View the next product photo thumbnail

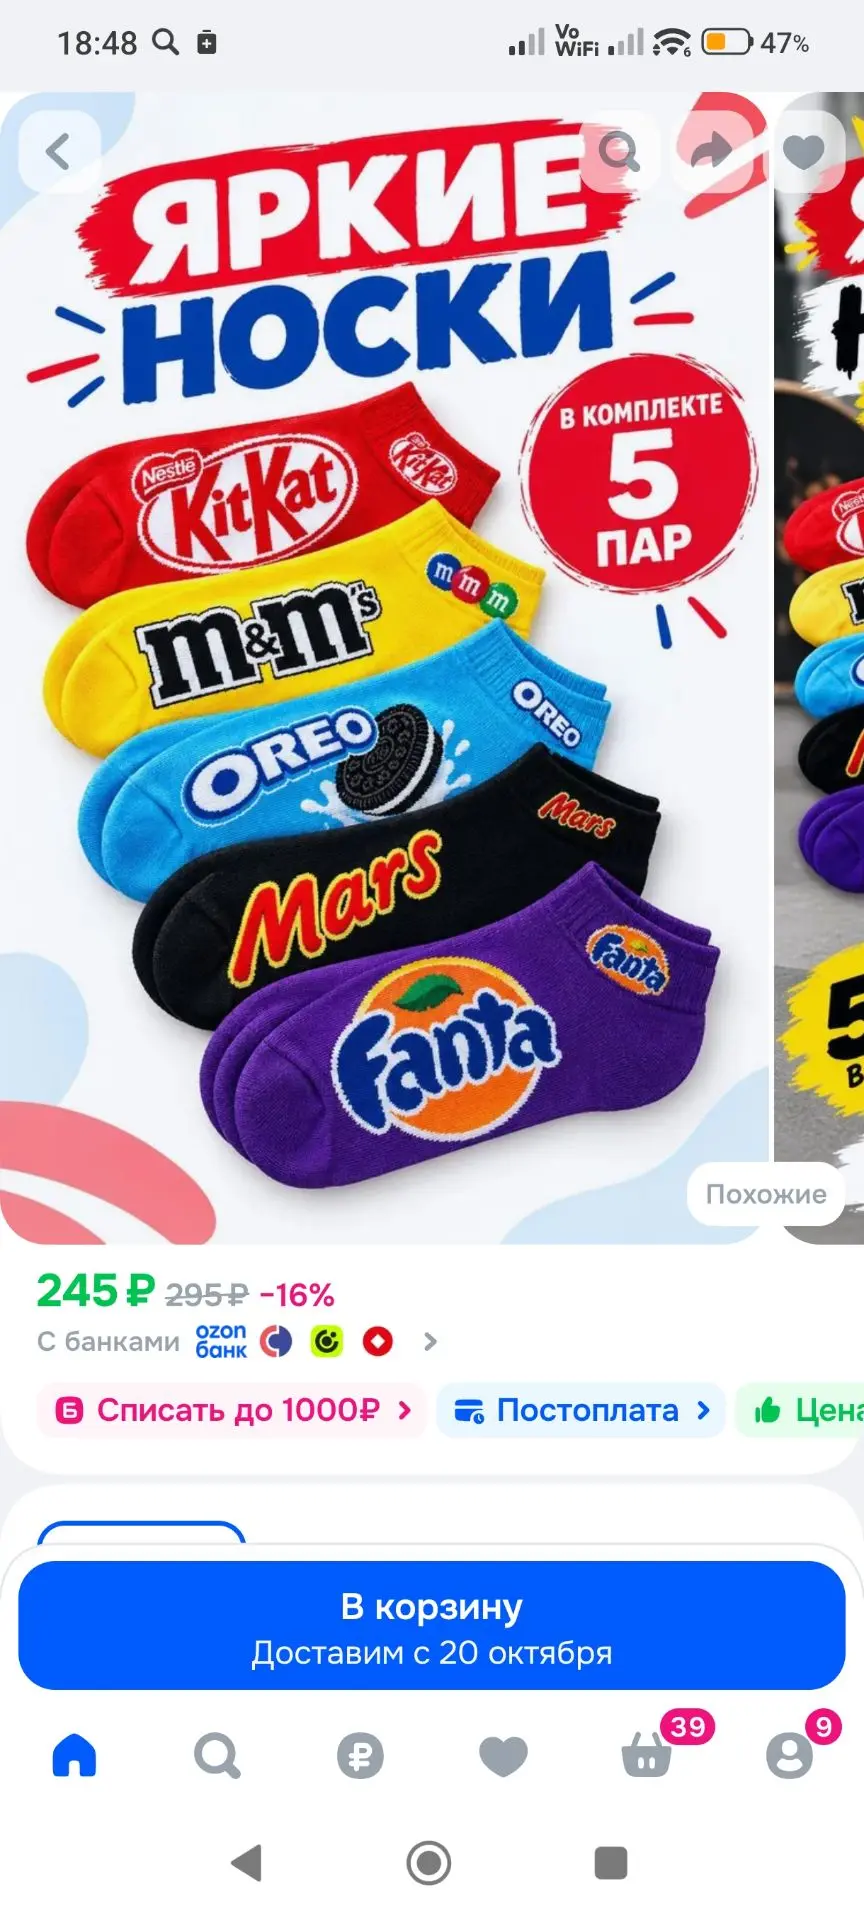pos(820,668)
